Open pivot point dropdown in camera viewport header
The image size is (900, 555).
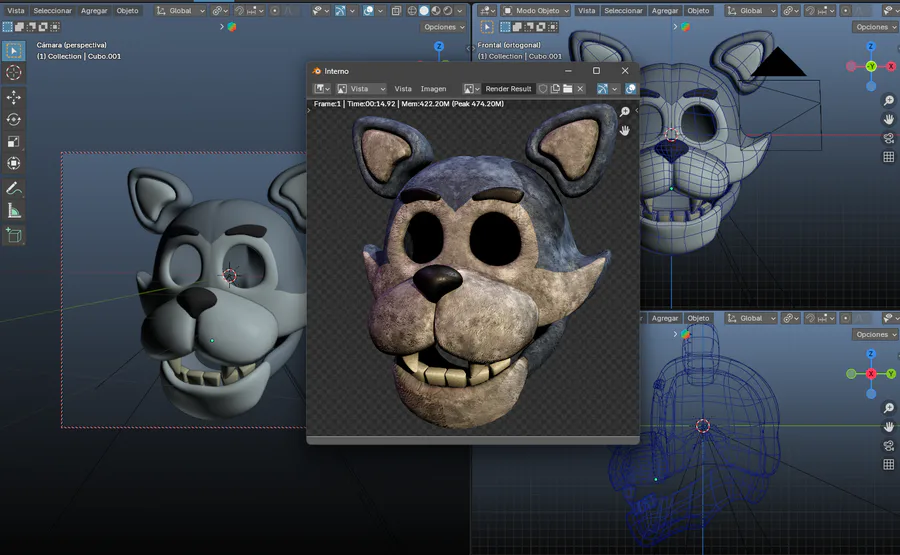coord(220,10)
